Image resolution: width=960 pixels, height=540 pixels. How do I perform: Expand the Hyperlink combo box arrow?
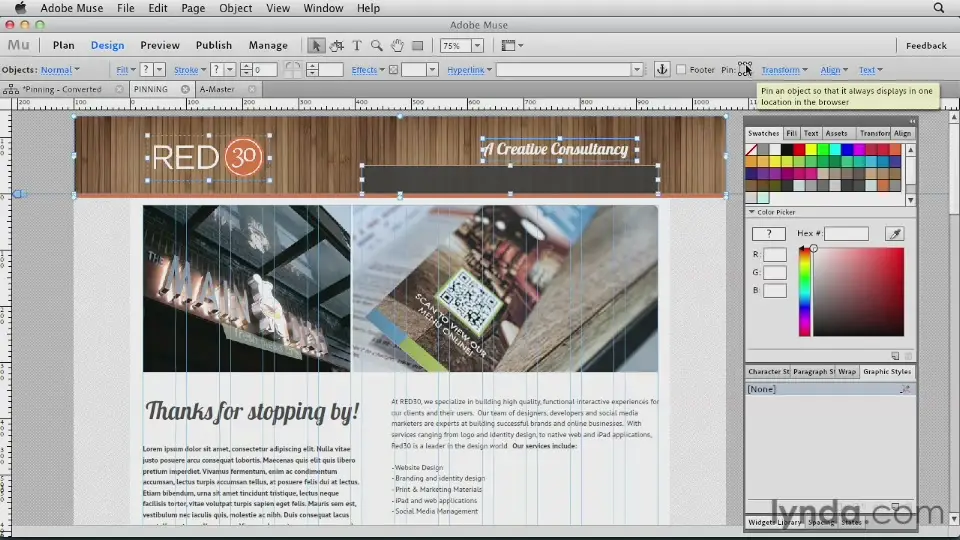pos(636,70)
